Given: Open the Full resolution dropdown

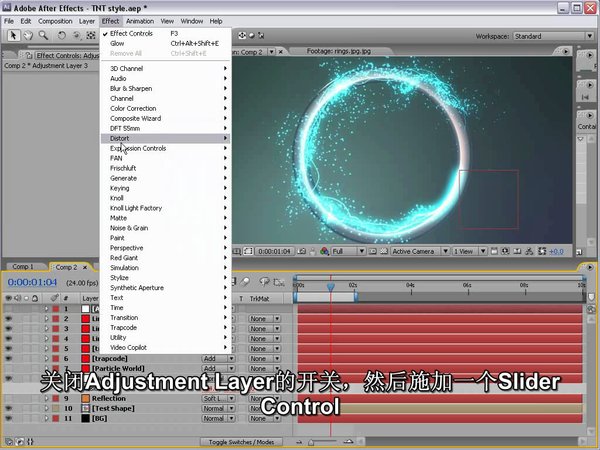Looking at the screenshot, I should pyautogui.click(x=348, y=251).
